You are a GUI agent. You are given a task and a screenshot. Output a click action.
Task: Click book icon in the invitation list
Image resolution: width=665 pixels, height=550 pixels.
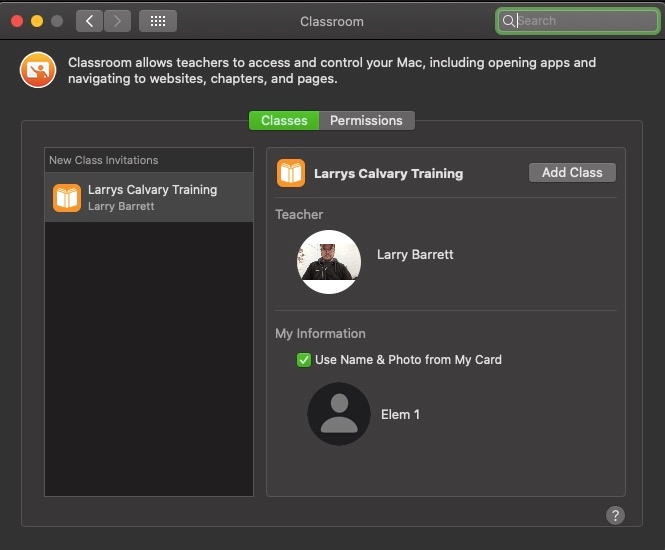(x=67, y=198)
